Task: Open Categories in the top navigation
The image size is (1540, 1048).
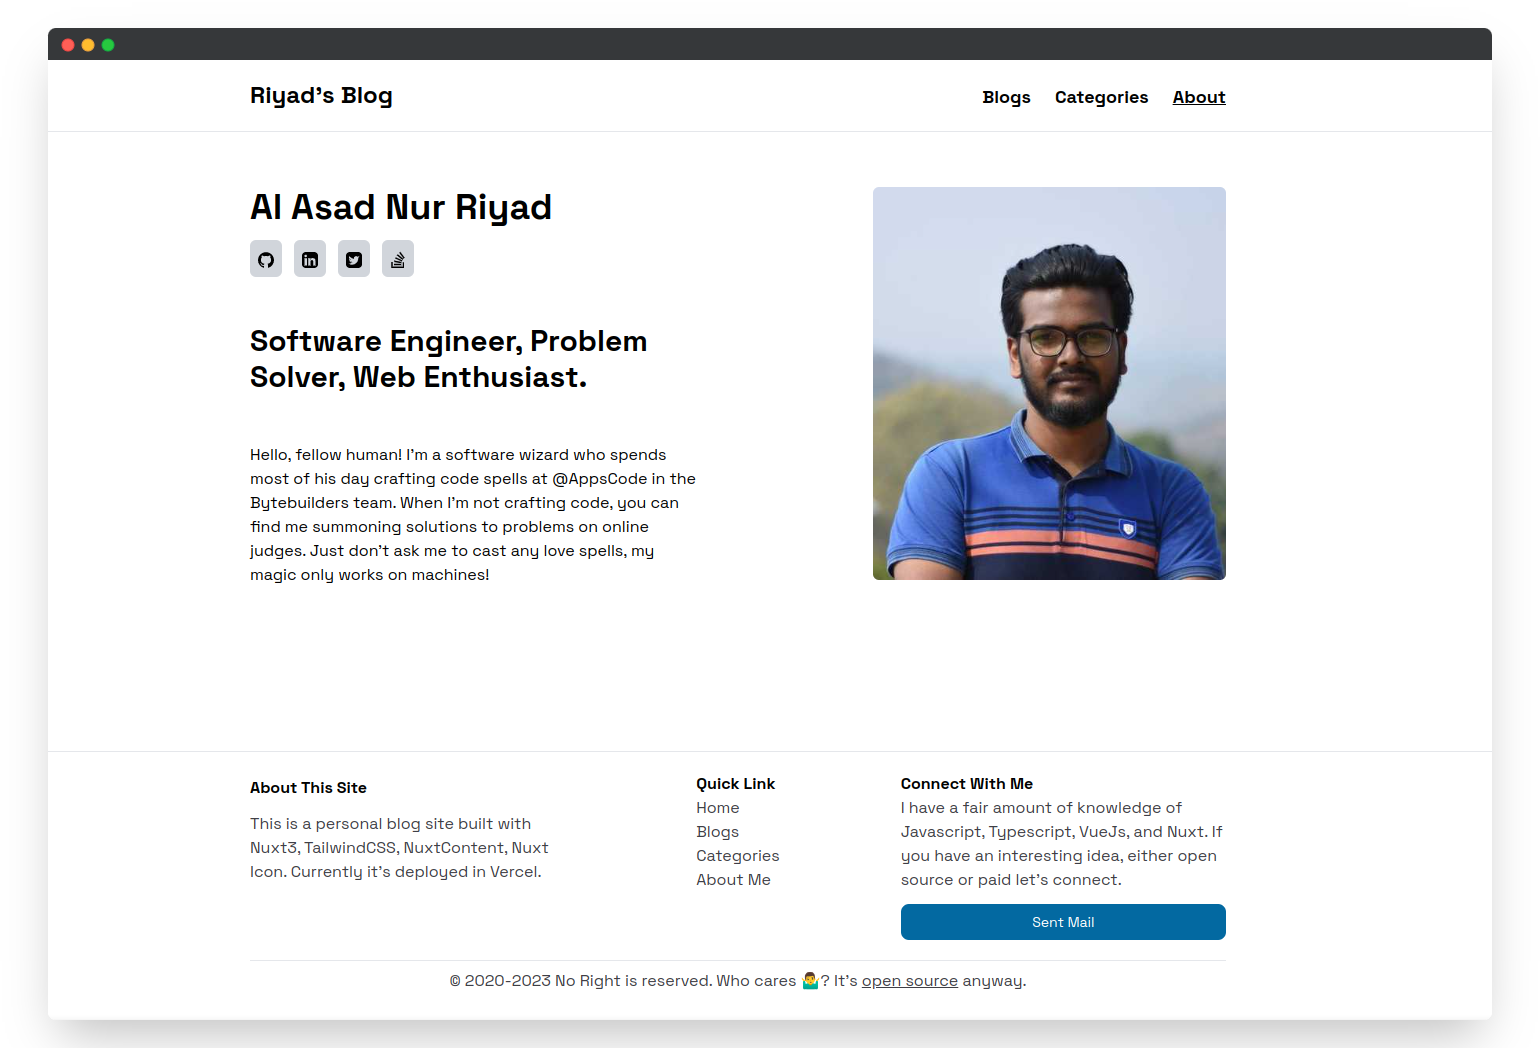Action: click(1101, 97)
